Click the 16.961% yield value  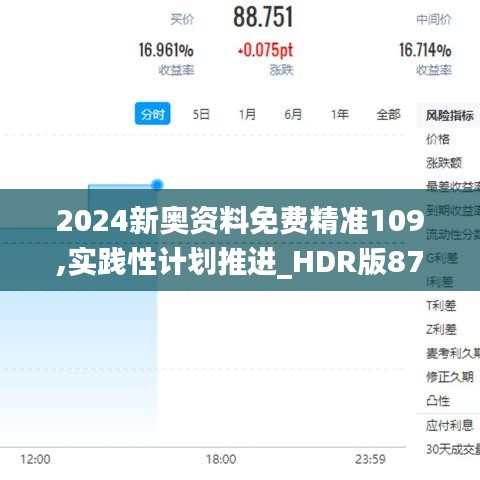coord(166,50)
